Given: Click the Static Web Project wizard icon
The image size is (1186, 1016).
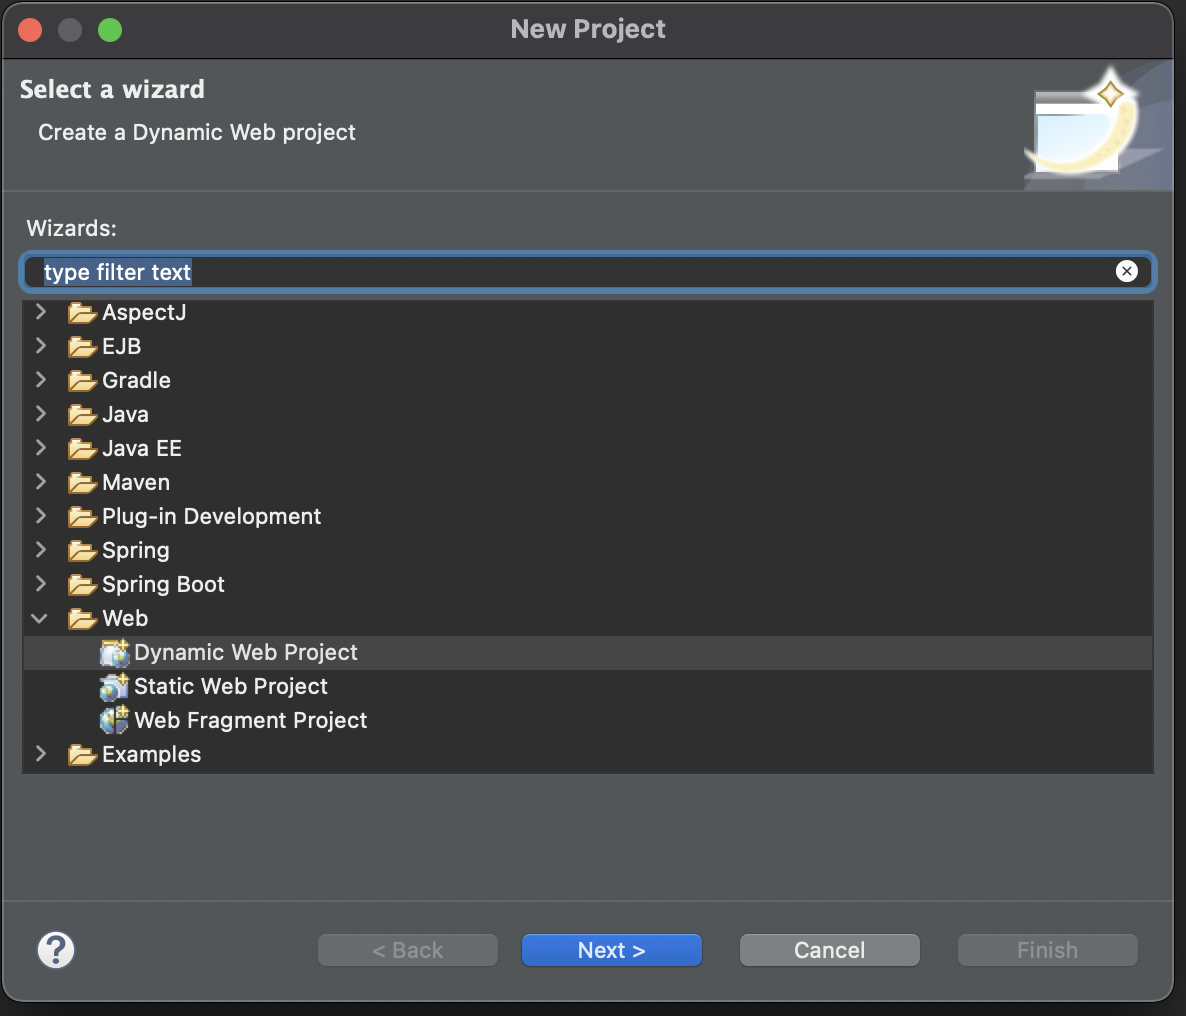Looking at the screenshot, I should click(x=114, y=687).
